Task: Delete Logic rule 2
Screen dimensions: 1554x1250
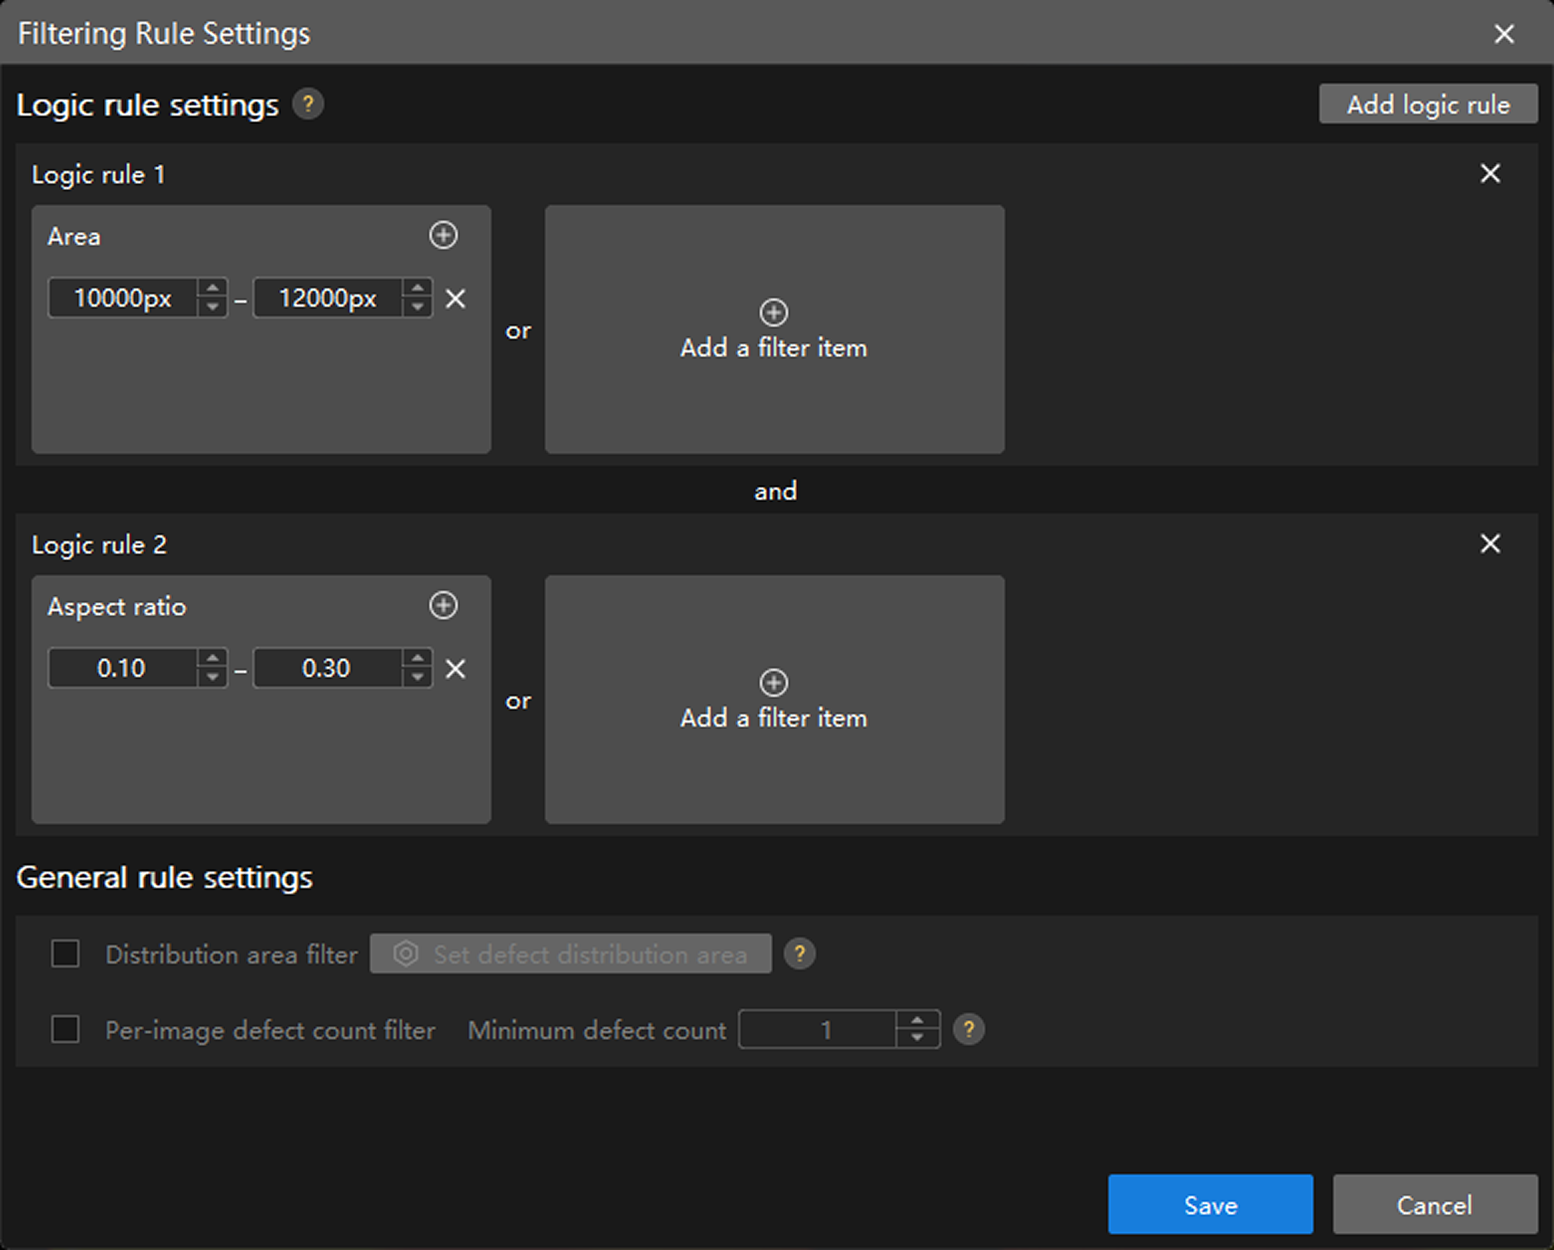Action: coord(1490,544)
